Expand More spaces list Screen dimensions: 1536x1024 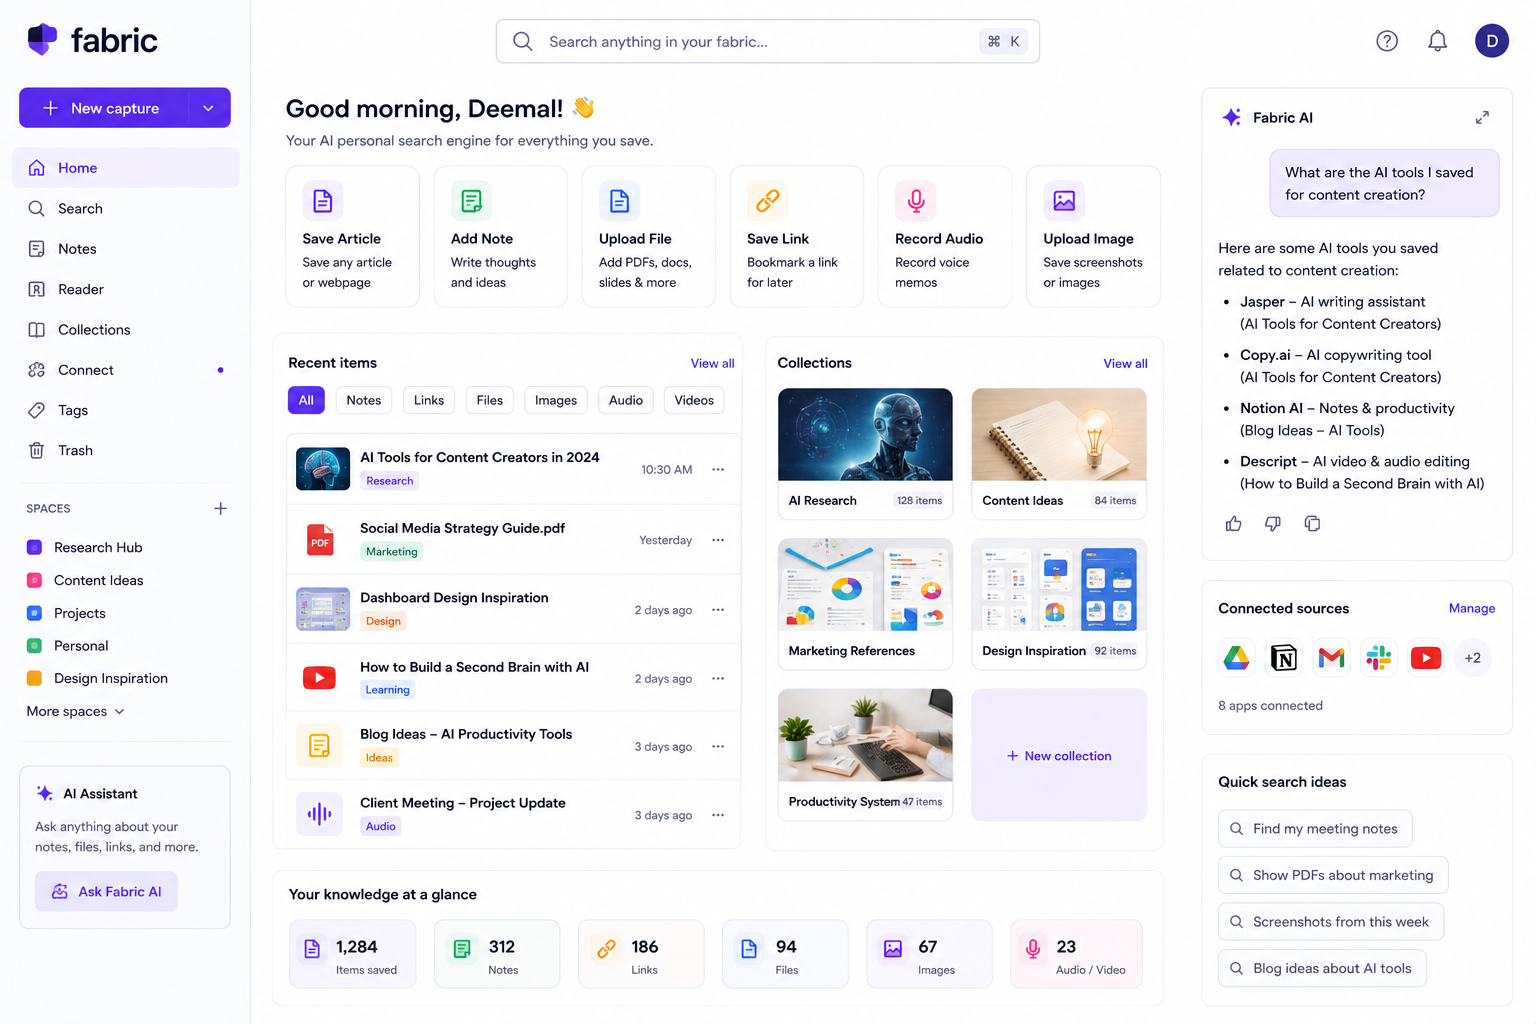pos(76,711)
